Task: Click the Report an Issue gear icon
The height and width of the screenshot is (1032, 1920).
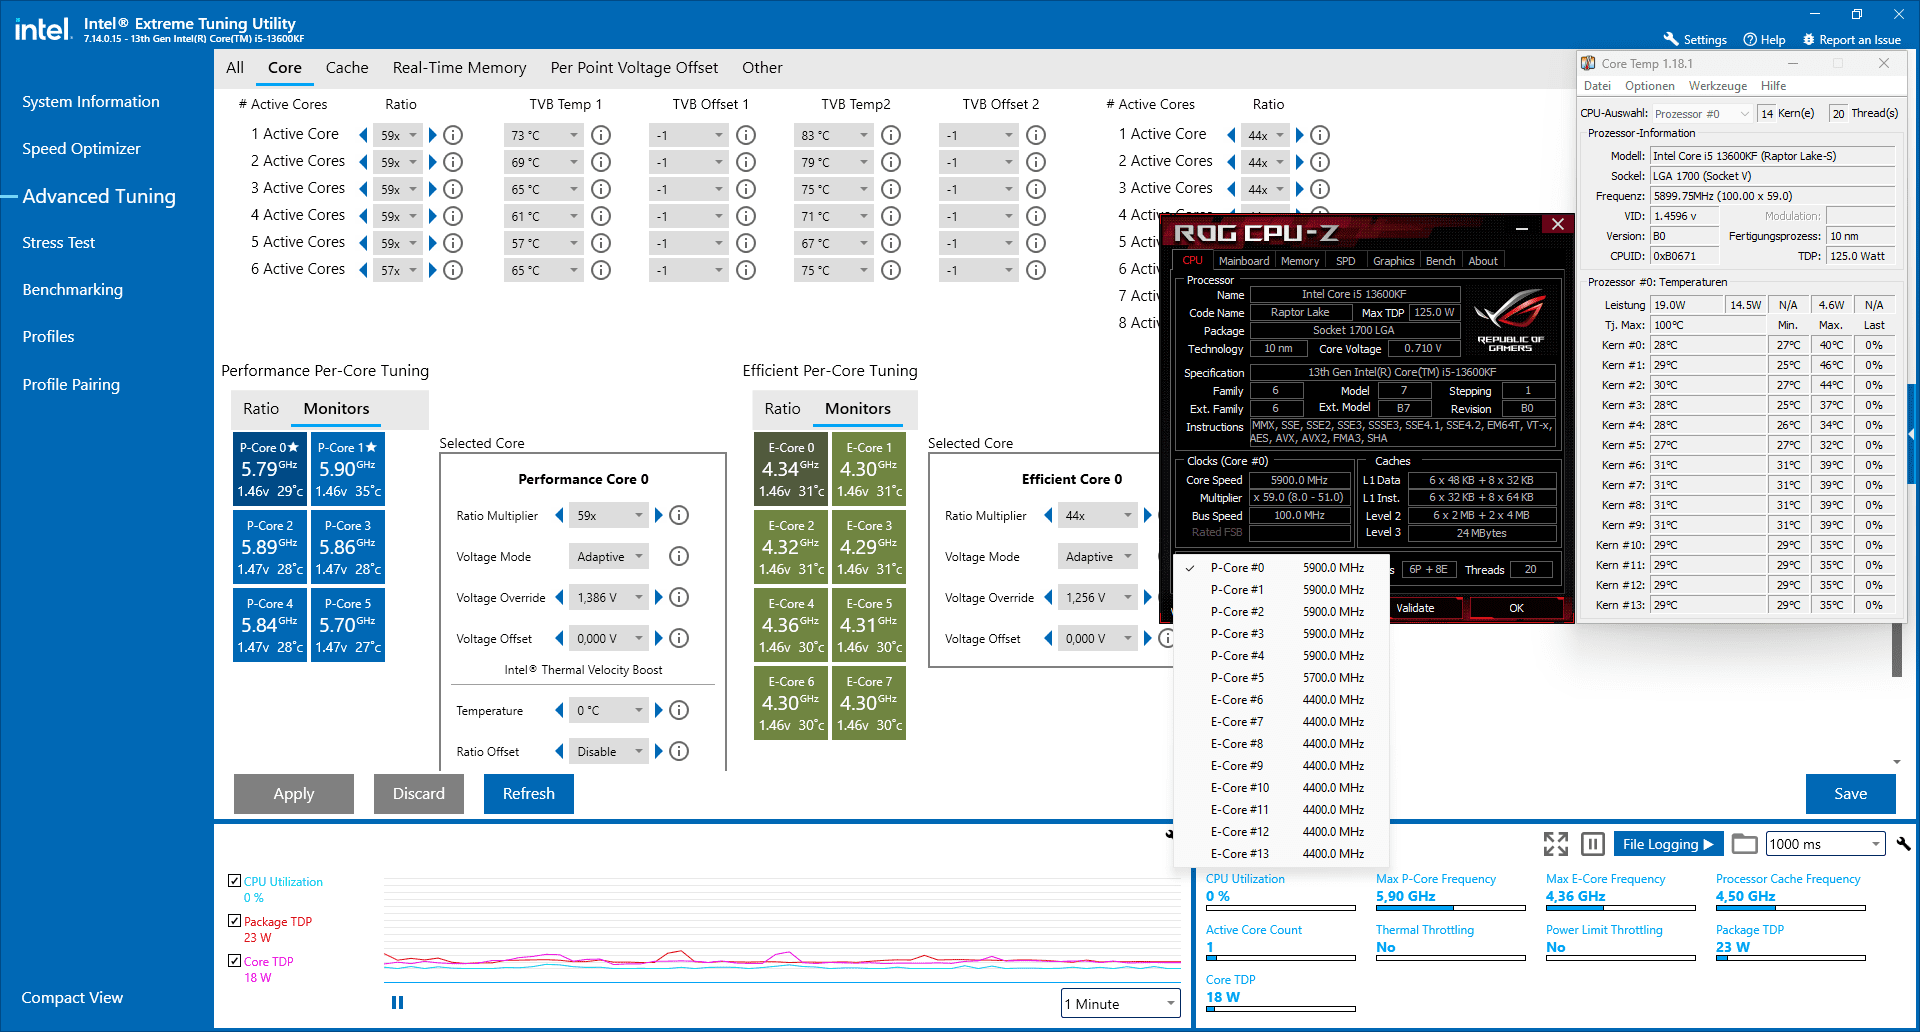Action: pos(1808,39)
